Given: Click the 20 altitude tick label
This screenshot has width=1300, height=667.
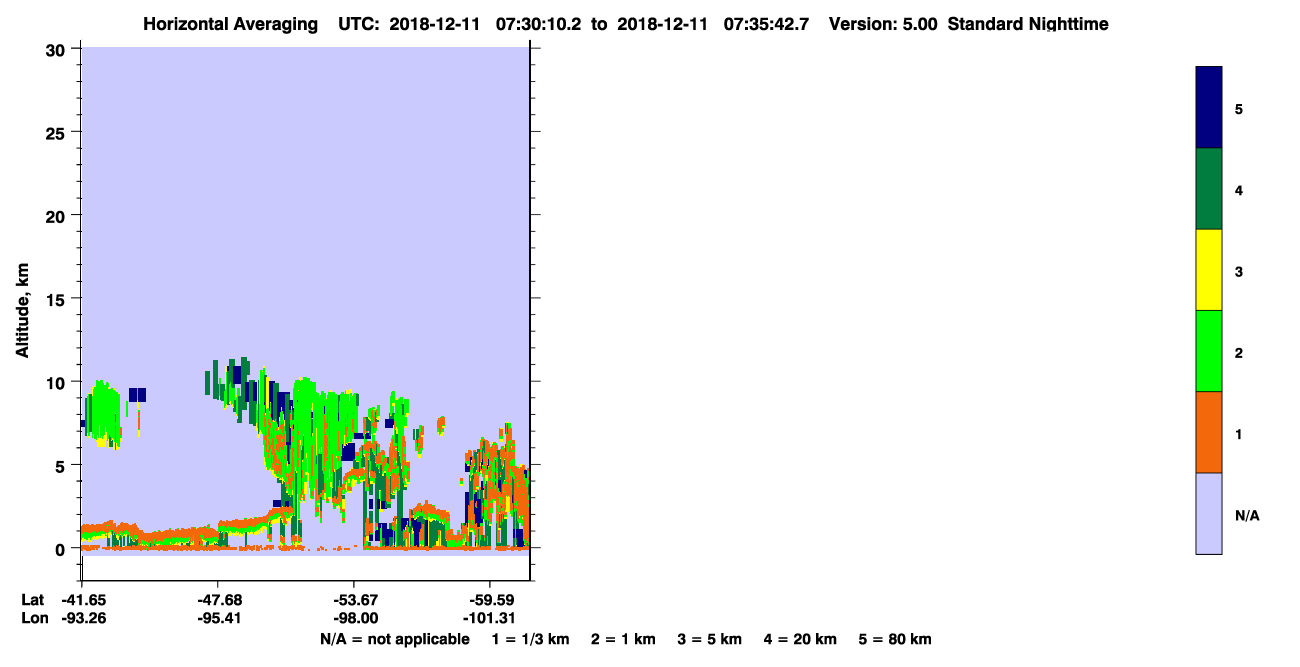Looking at the screenshot, I should click(57, 215).
